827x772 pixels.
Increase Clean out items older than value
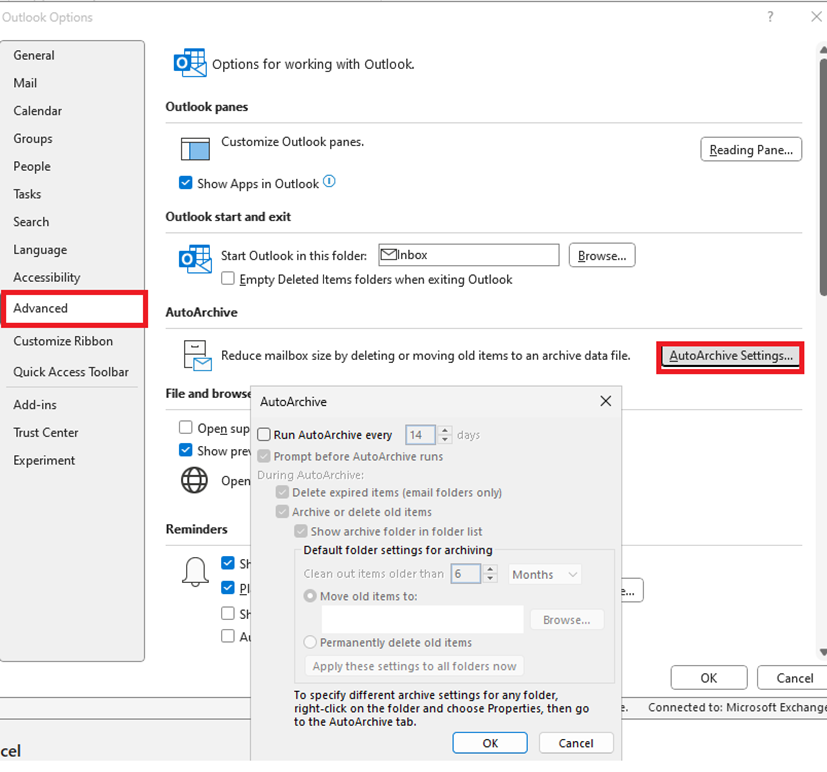click(490, 570)
